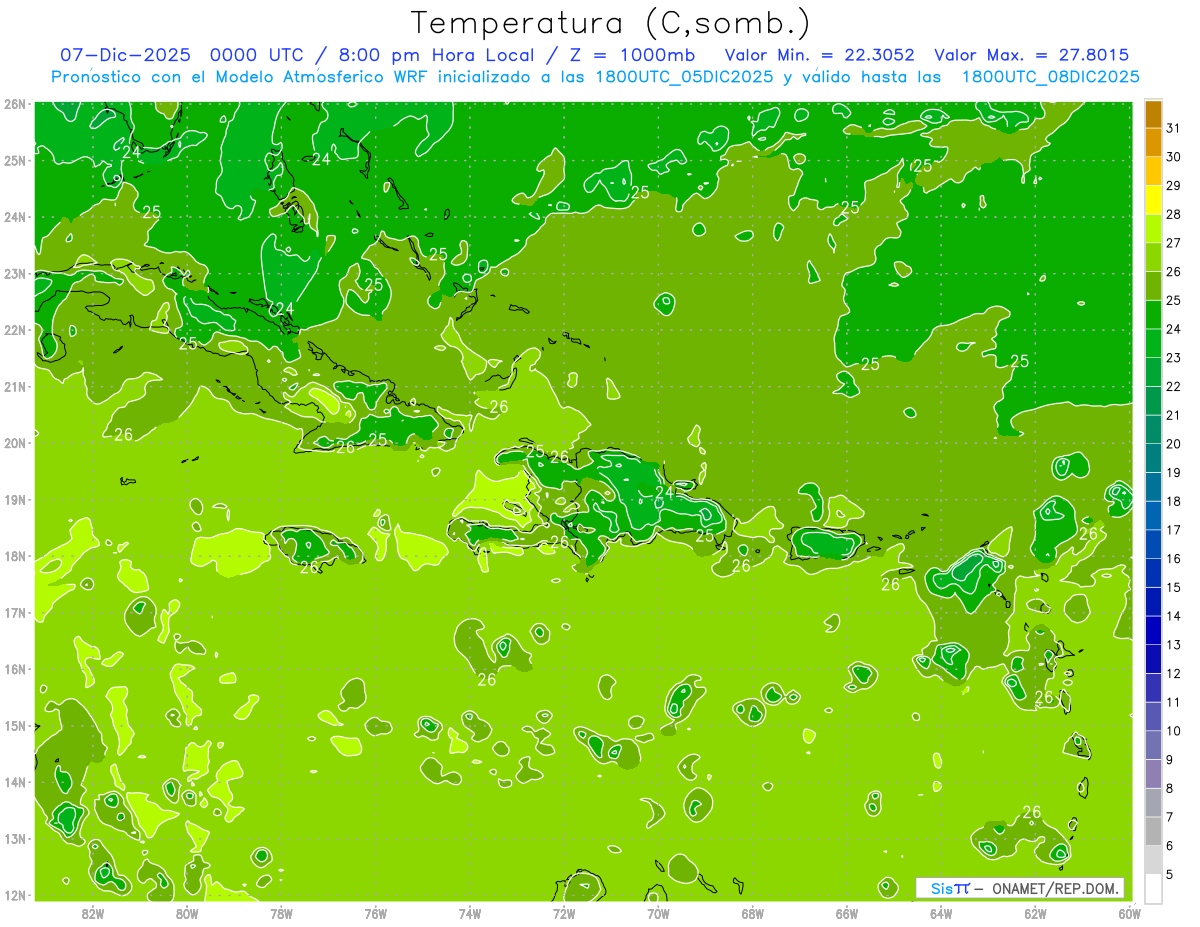Image resolution: width=1200 pixels, height=927 pixels.
Task: Click the legend swatch between 30 and 31
Action: 1153,142
